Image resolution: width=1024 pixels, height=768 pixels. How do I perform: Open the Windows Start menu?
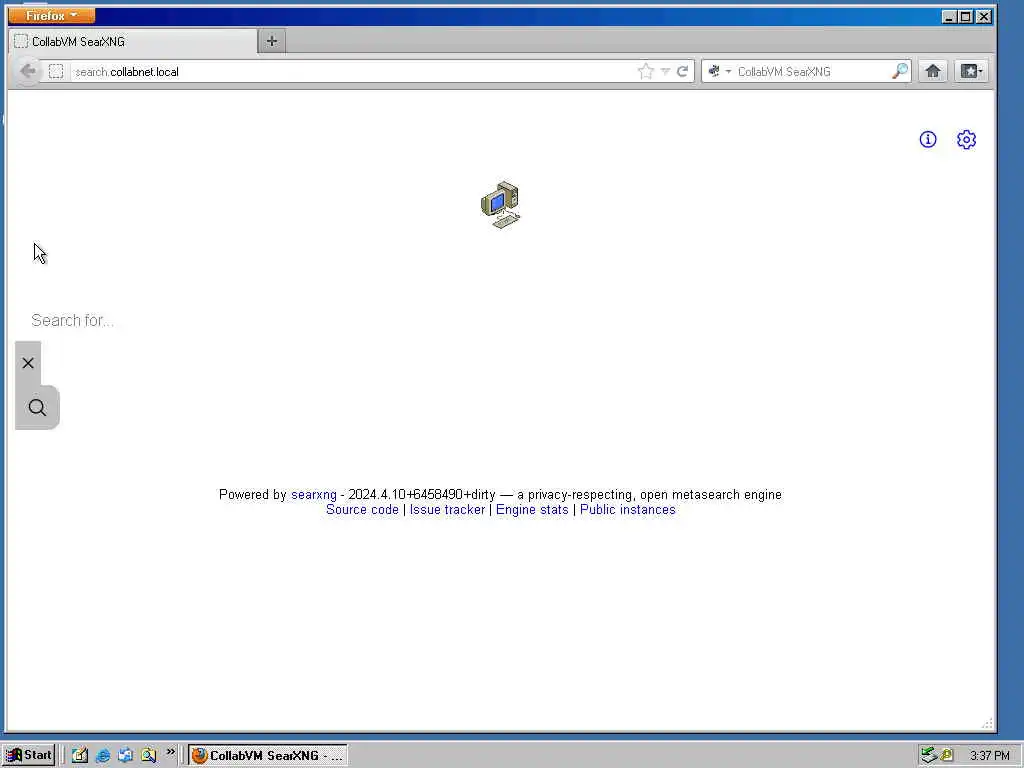pyautogui.click(x=29, y=755)
